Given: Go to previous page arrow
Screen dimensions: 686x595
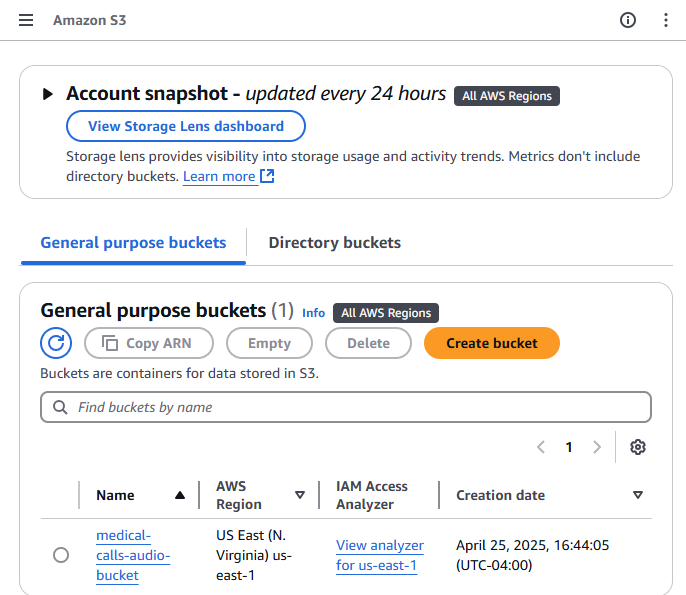Looking at the screenshot, I should point(541,447).
